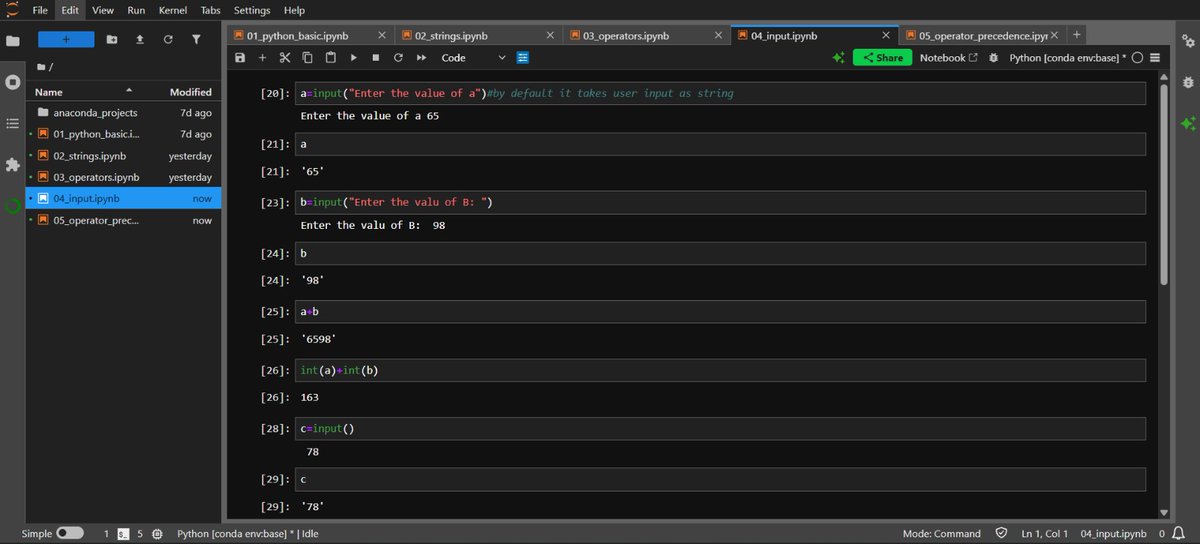The height and width of the screenshot is (544, 1200).
Task: Click the terminal count icon in status bar
Action: point(123,534)
